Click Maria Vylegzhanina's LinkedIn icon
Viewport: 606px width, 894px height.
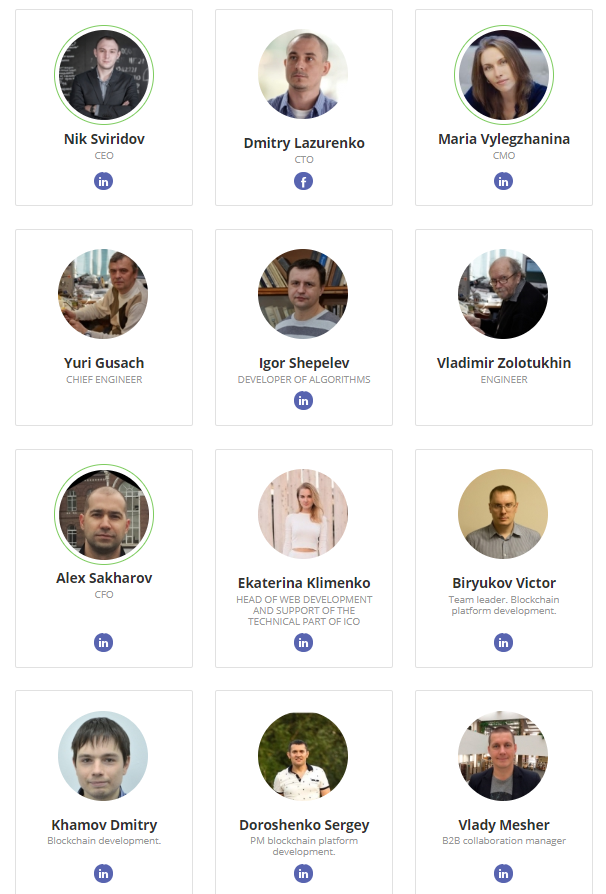click(x=503, y=181)
